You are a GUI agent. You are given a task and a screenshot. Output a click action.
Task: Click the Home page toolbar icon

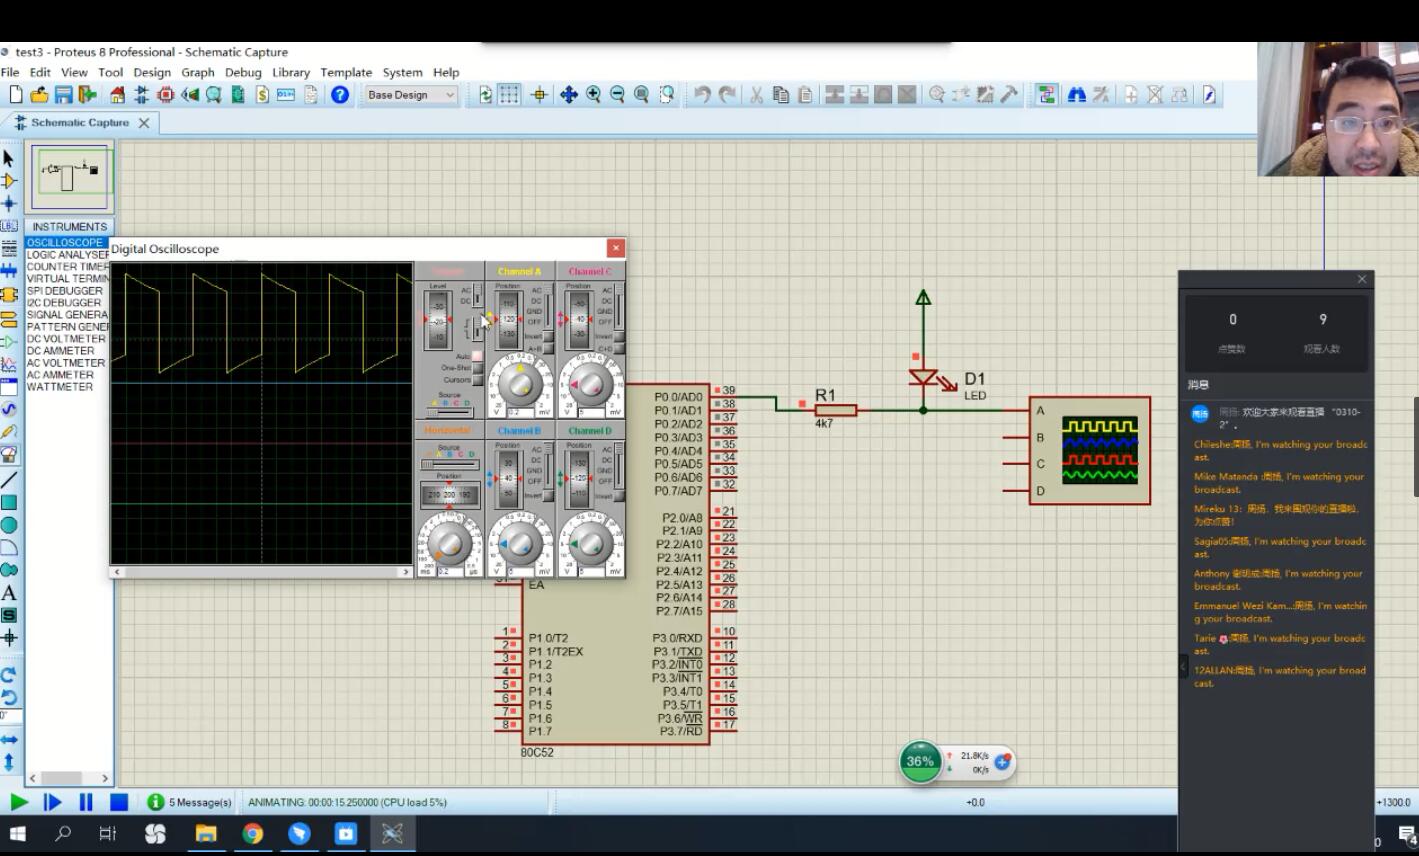pyautogui.click(x=117, y=95)
